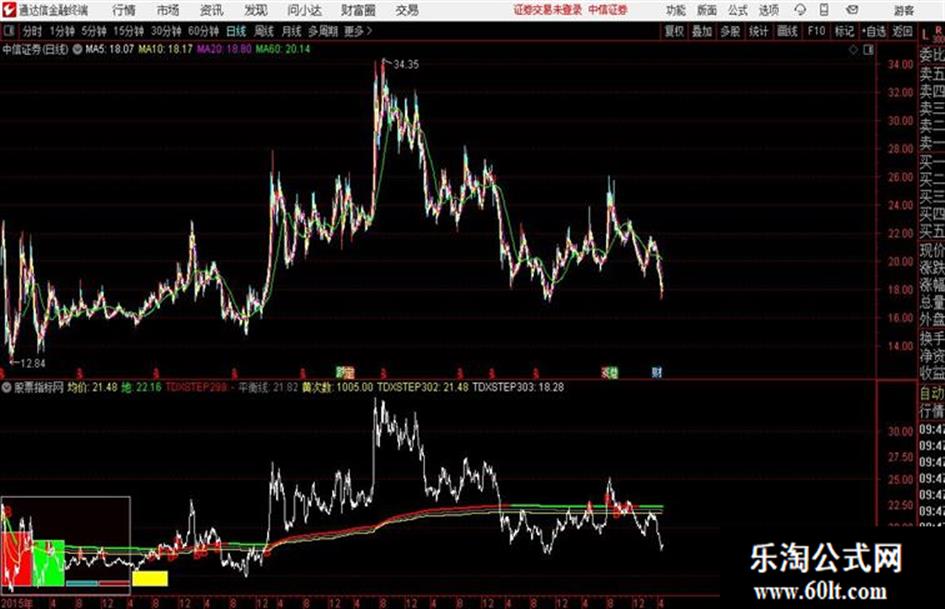Switch to 60分钟 period
945x609 pixels.
pyautogui.click(x=203, y=31)
